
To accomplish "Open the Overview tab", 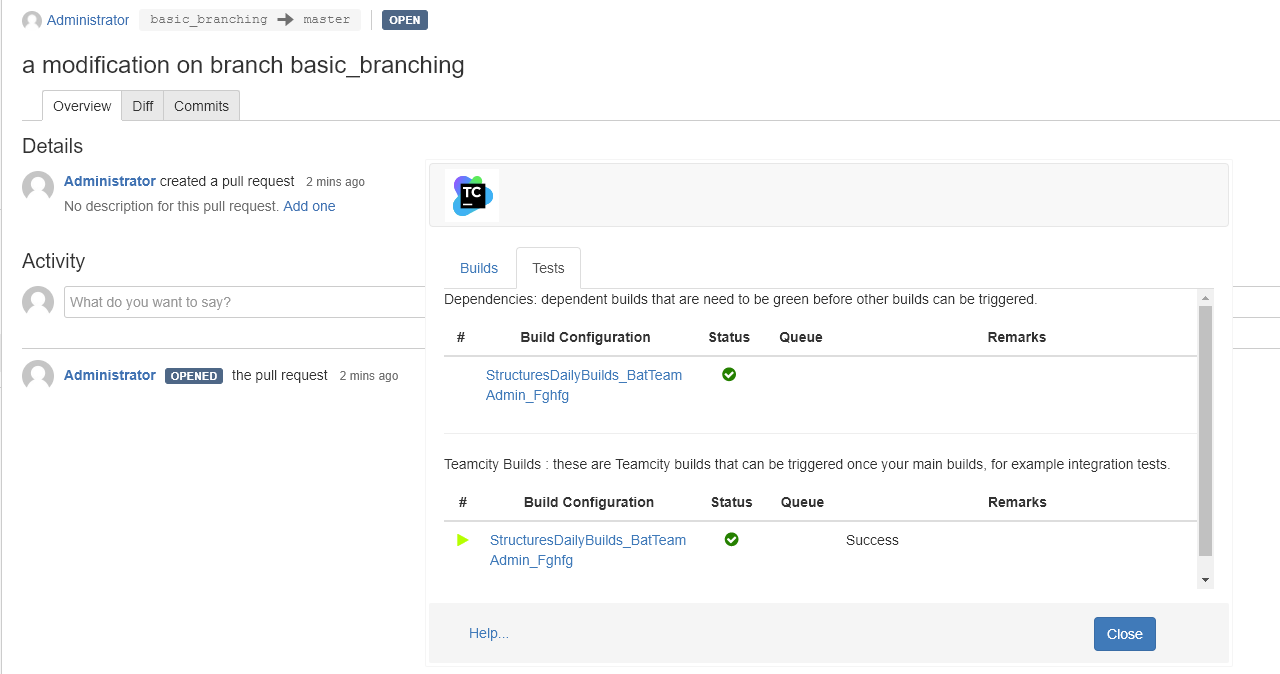I will pyautogui.click(x=82, y=106).
